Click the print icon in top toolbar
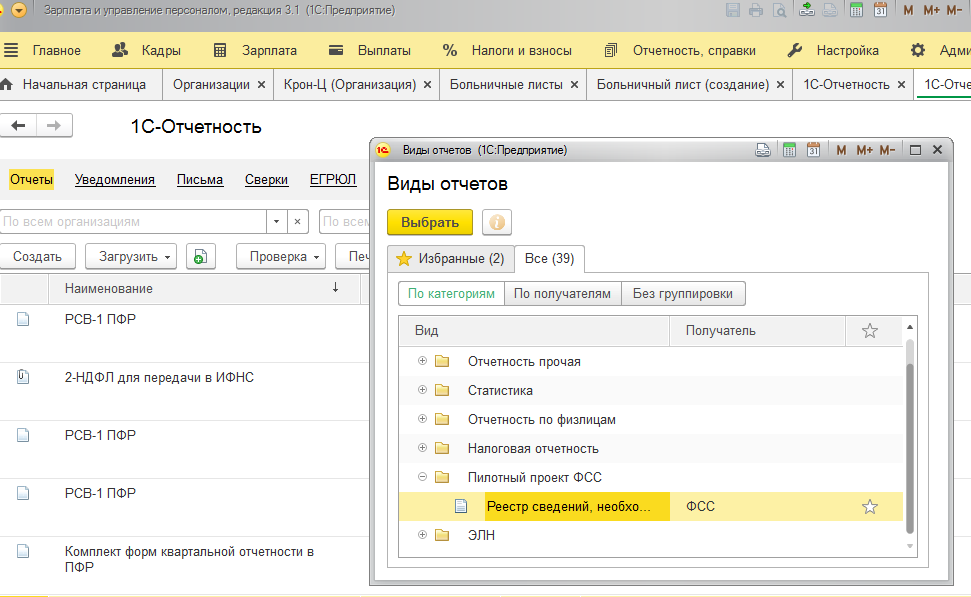 (x=755, y=10)
